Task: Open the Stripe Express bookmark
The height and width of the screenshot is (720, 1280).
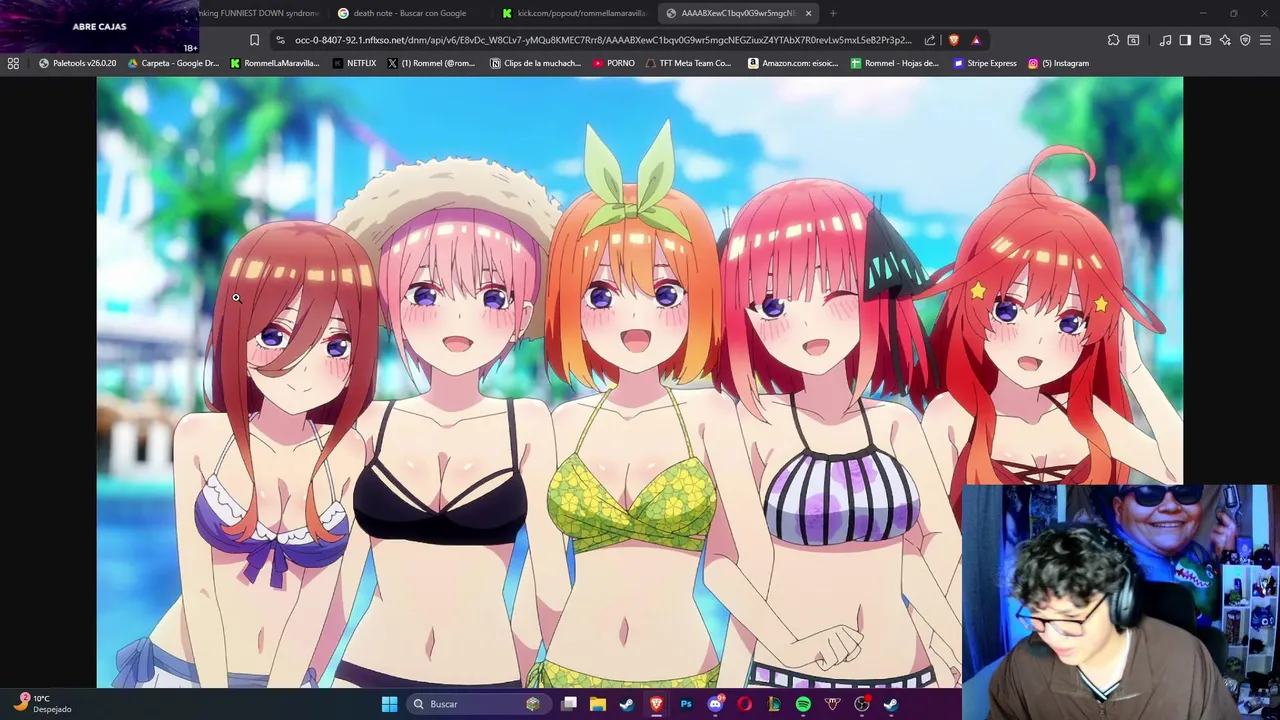Action: 984,63
